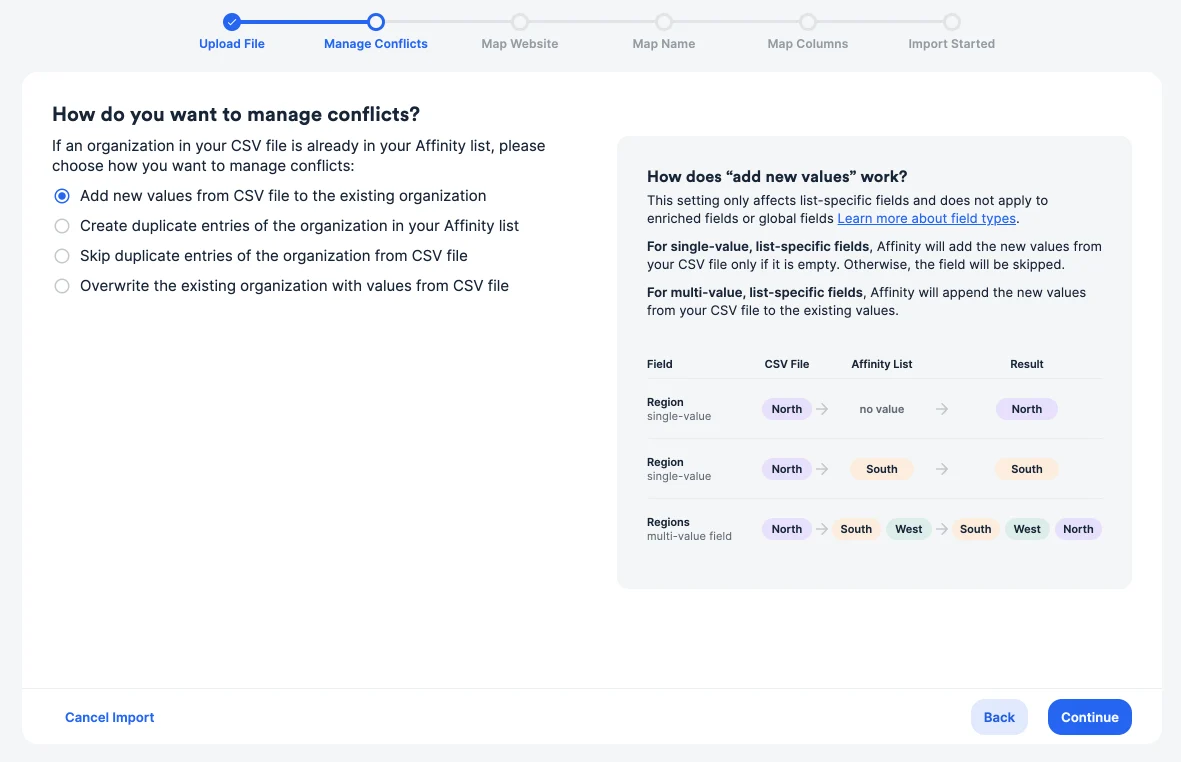Click the Continue button

pos(1089,717)
